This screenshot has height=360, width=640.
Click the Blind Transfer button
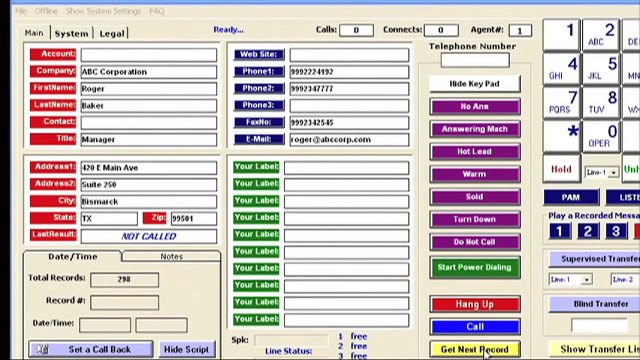pos(595,304)
